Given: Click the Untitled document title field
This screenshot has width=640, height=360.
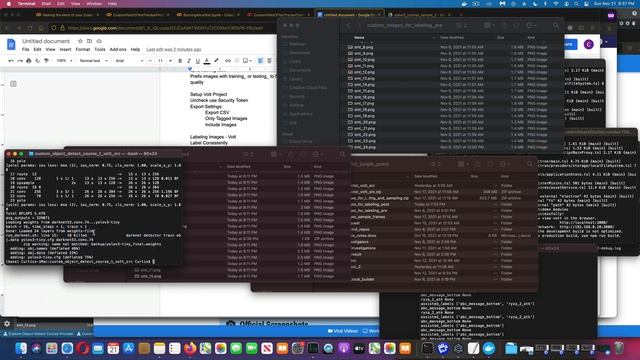Looking at the screenshot, I should pos(46,41).
